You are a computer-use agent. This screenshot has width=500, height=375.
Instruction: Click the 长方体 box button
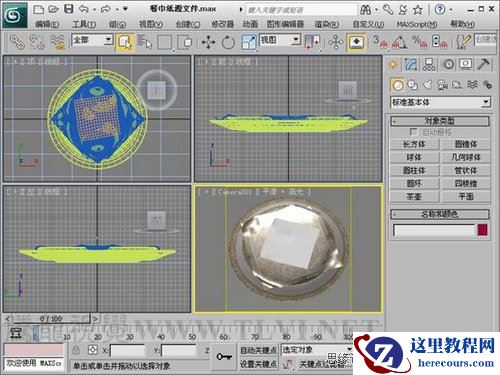click(x=414, y=144)
